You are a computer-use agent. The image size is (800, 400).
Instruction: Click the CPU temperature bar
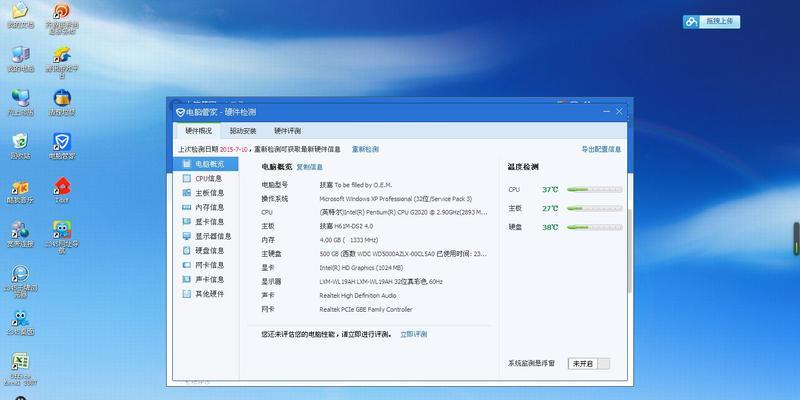[594, 189]
